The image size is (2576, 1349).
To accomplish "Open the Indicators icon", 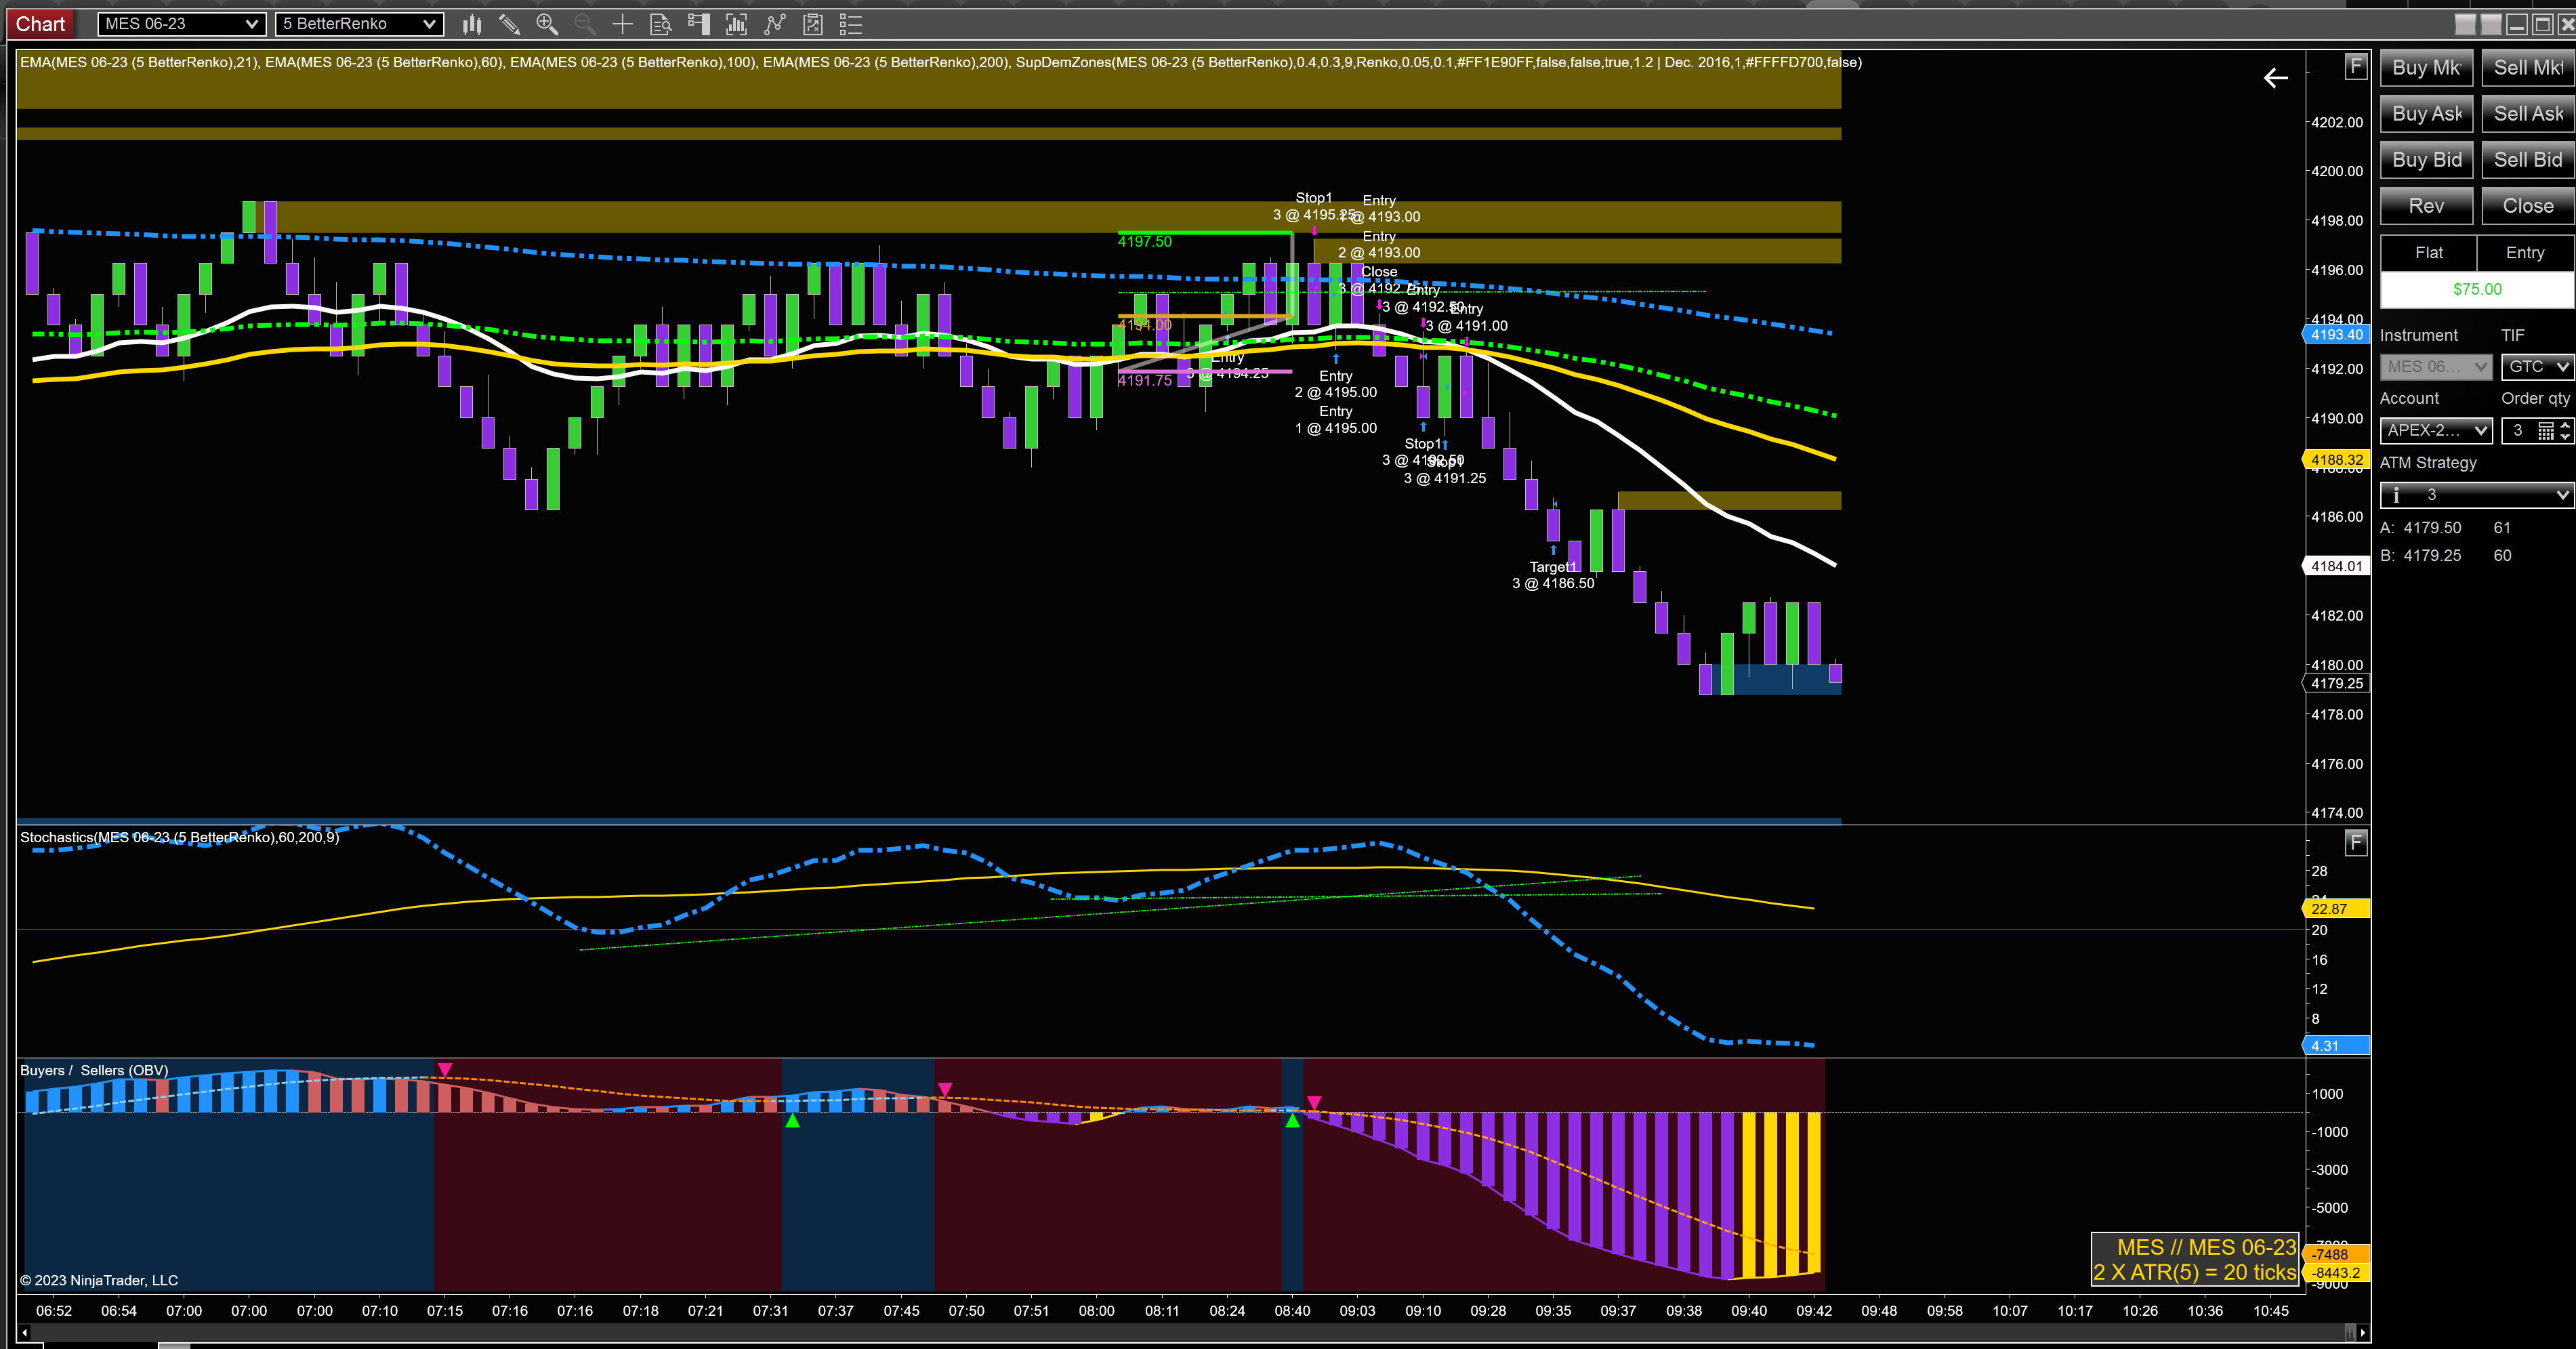I will pos(775,24).
